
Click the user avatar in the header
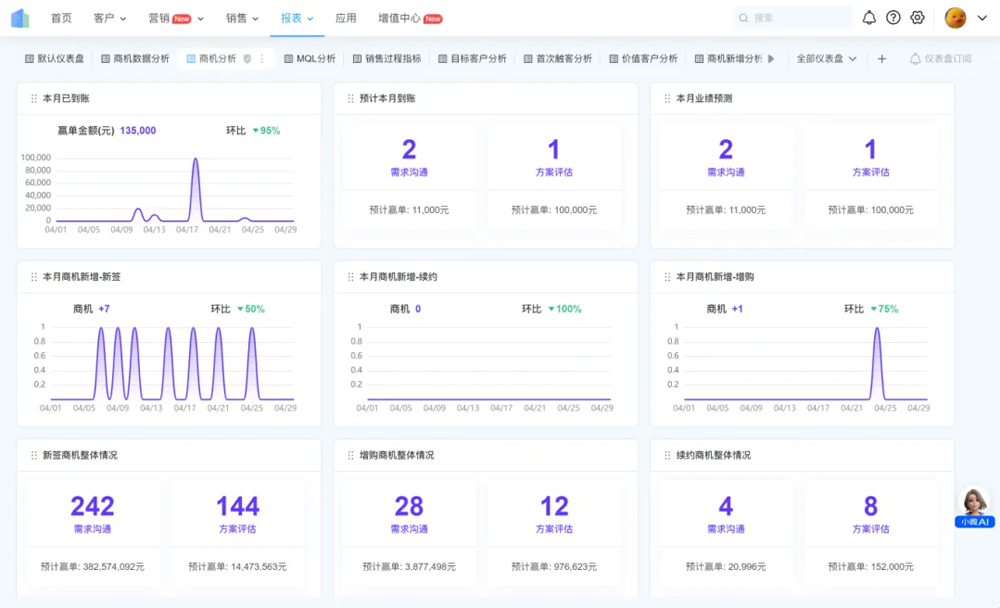(x=955, y=18)
